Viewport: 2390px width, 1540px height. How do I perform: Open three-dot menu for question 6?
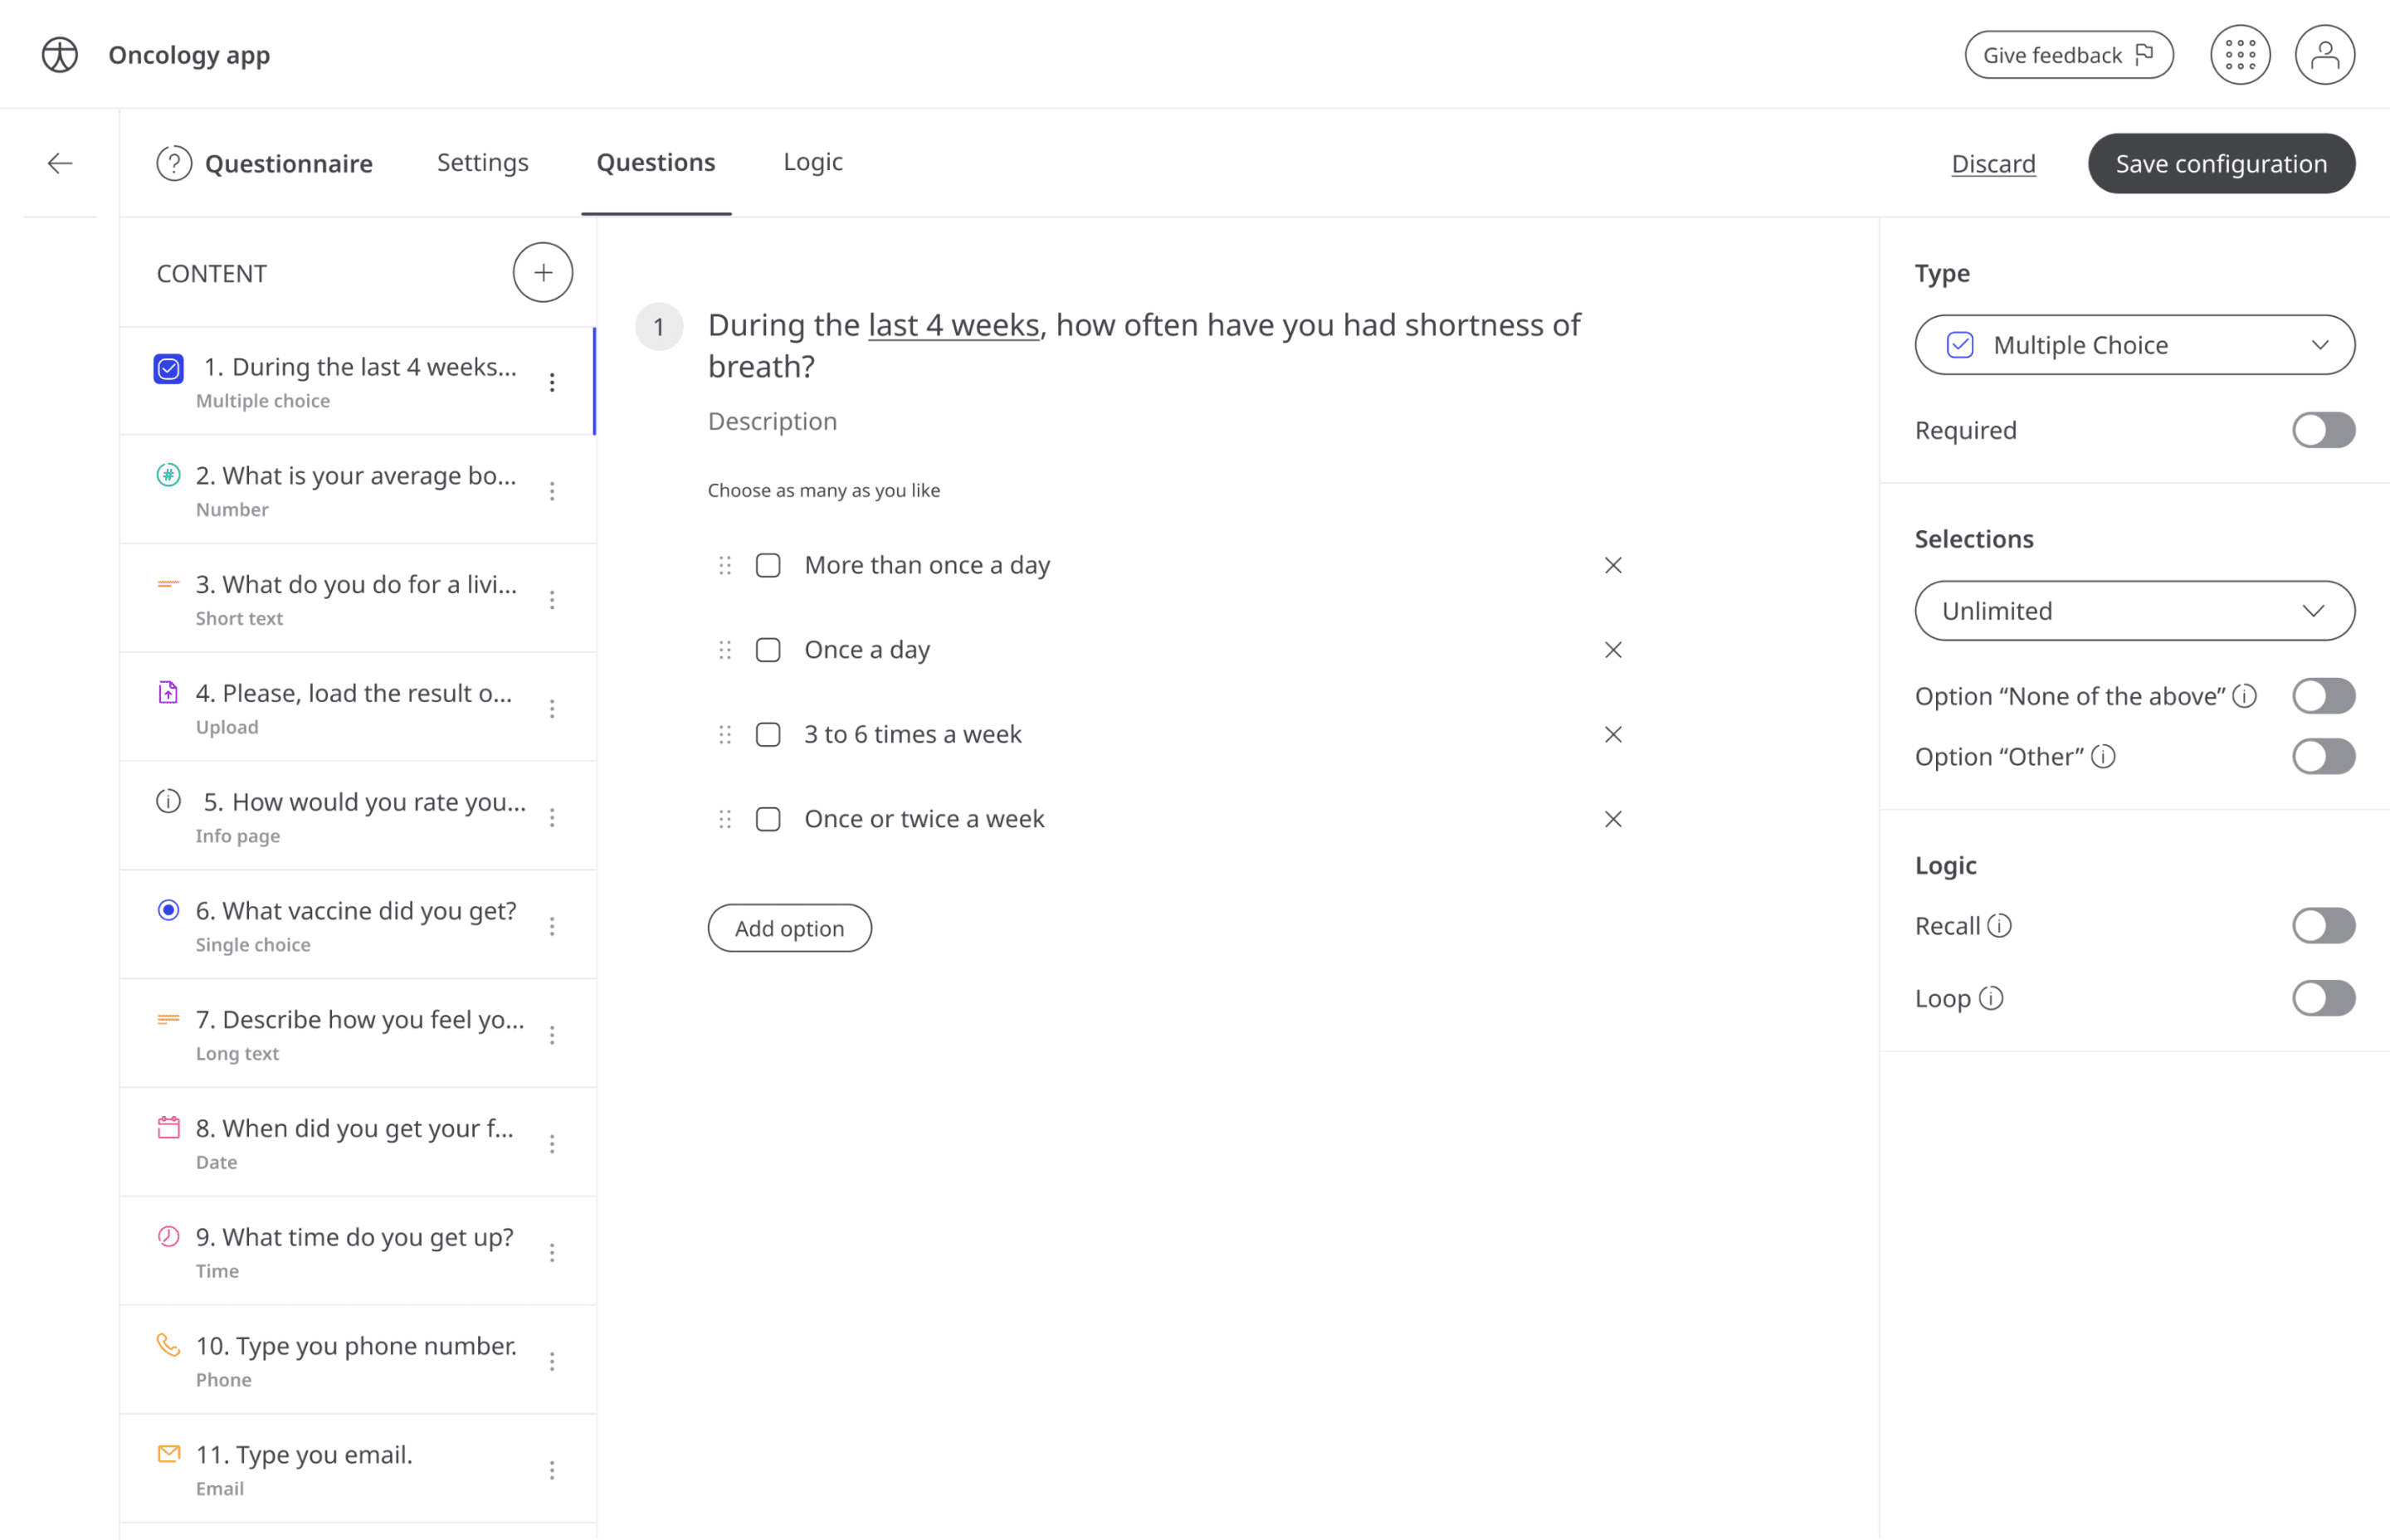tap(552, 926)
